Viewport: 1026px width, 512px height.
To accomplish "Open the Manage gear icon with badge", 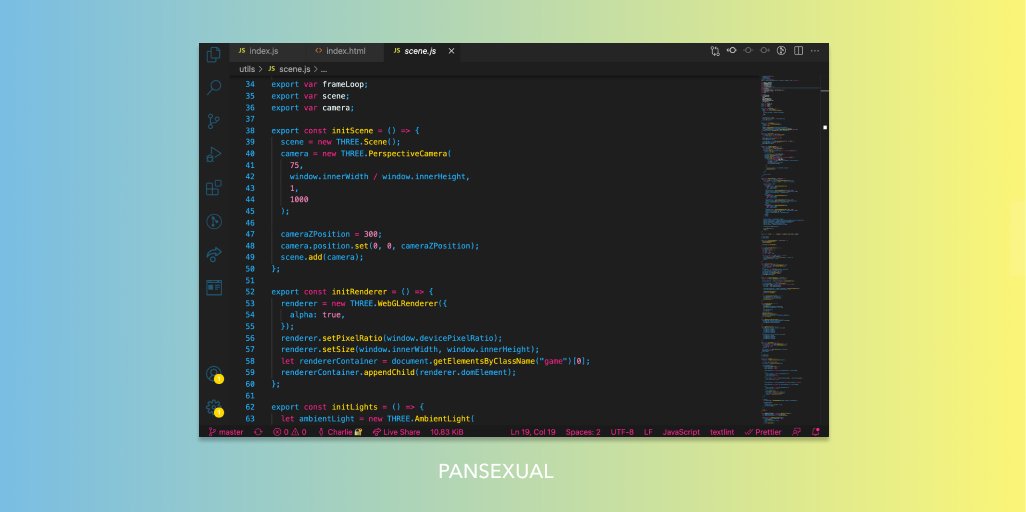I will click(214, 408).
